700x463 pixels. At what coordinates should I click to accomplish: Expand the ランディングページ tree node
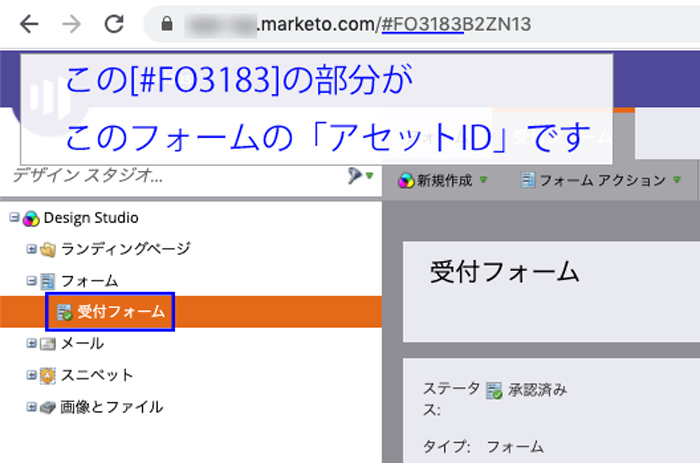point(32,249)
